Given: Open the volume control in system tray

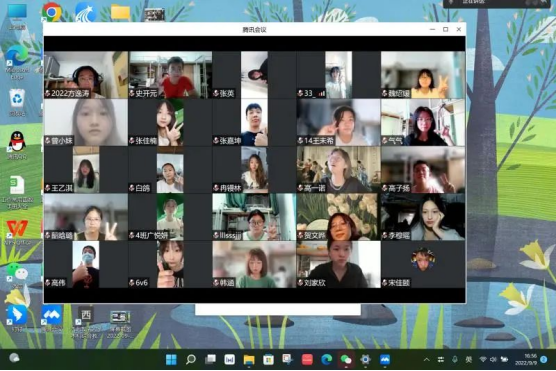Looking at the screenshot, I should pyautogui.click(x=493, y=360).
